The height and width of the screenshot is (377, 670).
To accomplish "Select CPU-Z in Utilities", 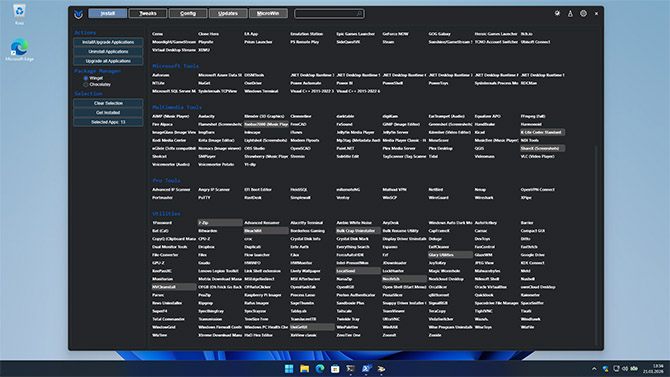I will (204, 239).
